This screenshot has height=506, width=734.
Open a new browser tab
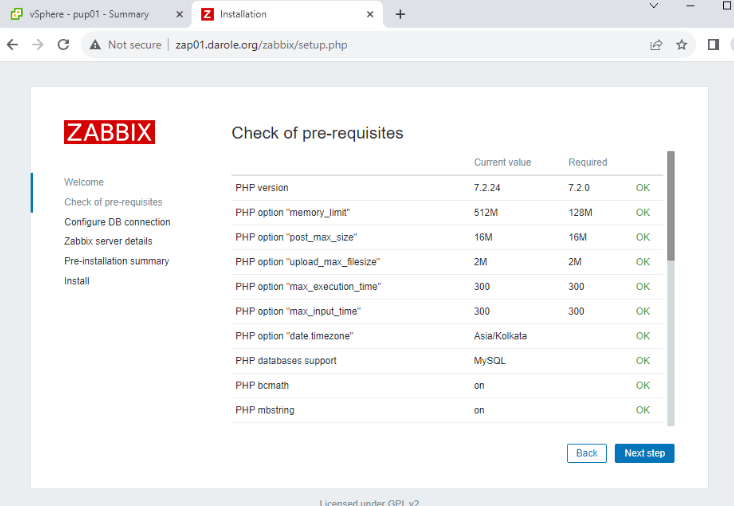click(x=400, y=15)
